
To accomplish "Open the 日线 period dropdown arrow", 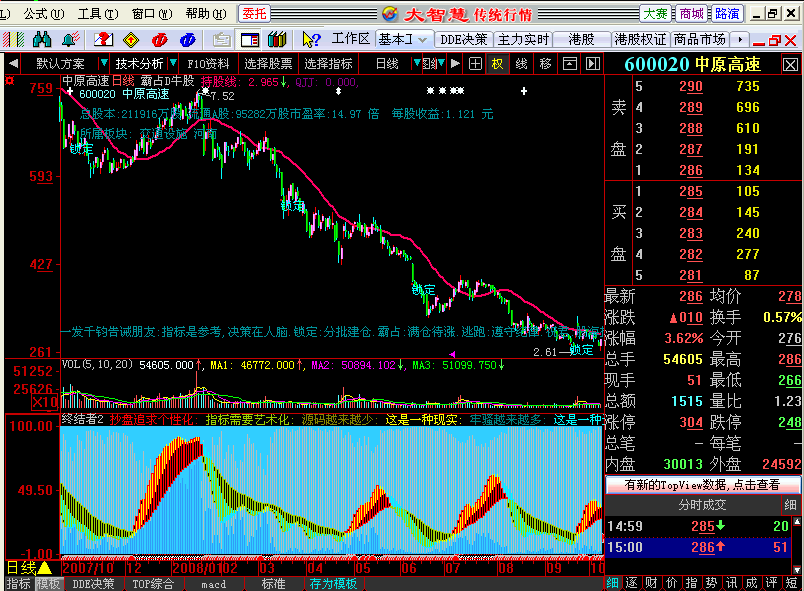I will 417,64.
